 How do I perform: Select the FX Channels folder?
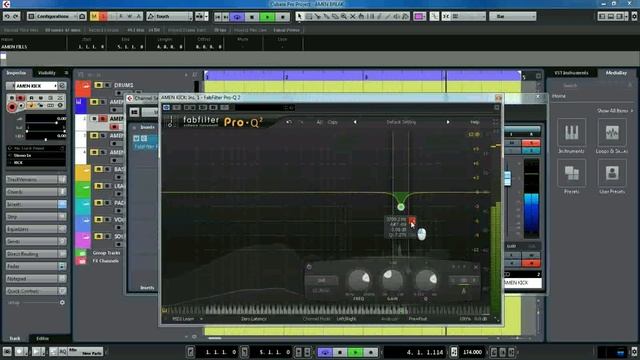[x=106, y=260]
